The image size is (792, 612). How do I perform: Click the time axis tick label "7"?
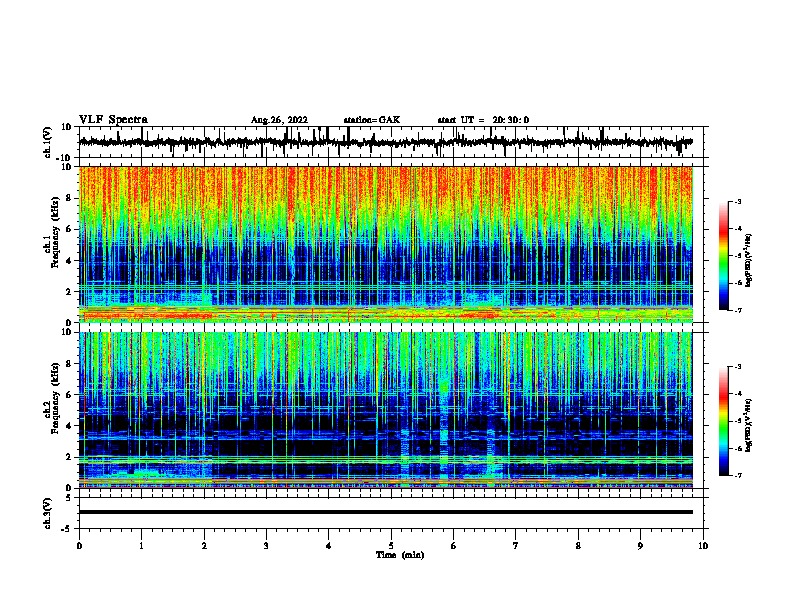516,546
